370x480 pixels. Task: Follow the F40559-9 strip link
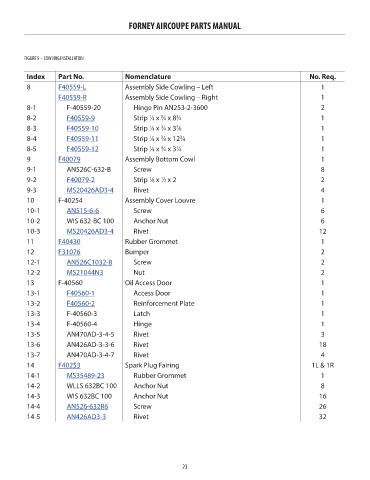[81, 118]
